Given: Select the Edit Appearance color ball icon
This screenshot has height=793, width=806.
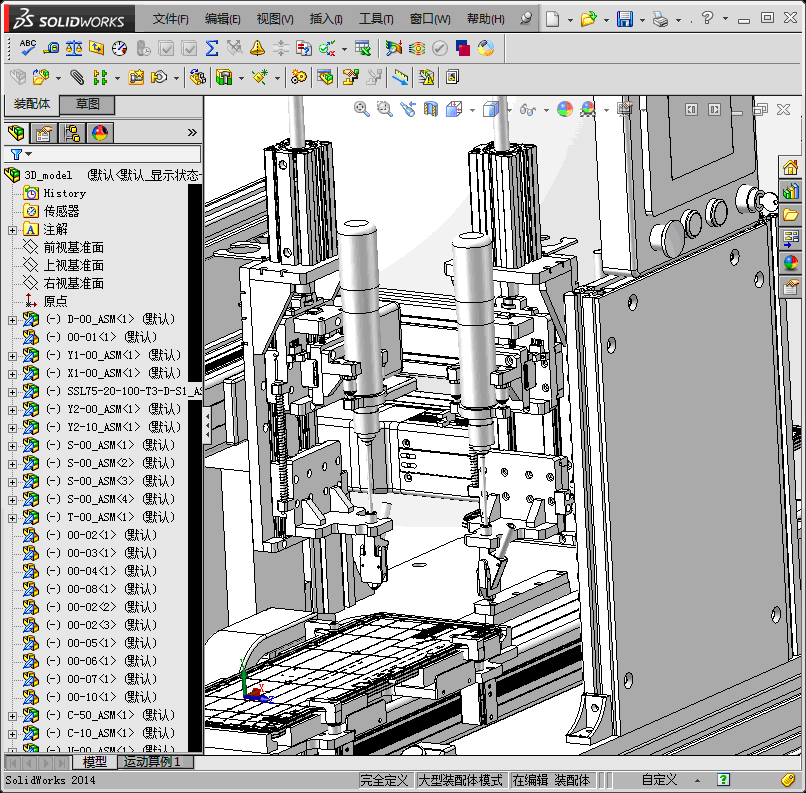Looking at the screenshot, I should pos(564,109).
